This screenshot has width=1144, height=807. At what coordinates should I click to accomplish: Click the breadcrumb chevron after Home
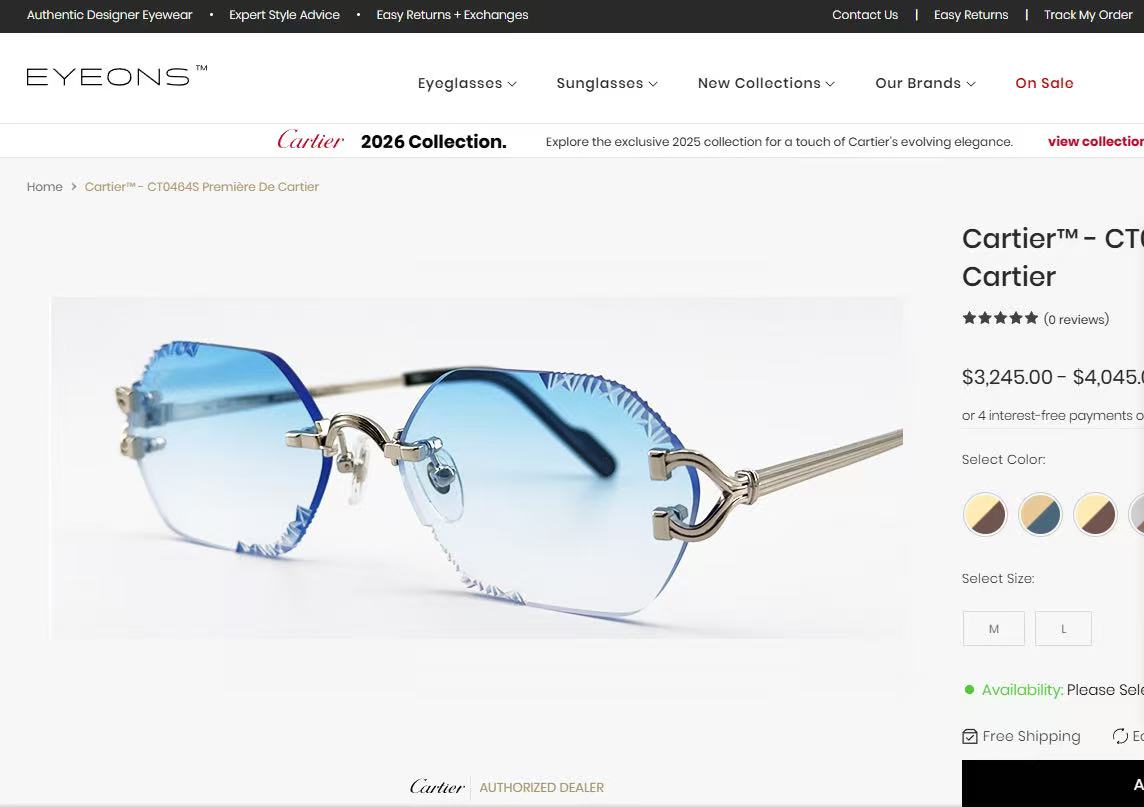(74, 187)
